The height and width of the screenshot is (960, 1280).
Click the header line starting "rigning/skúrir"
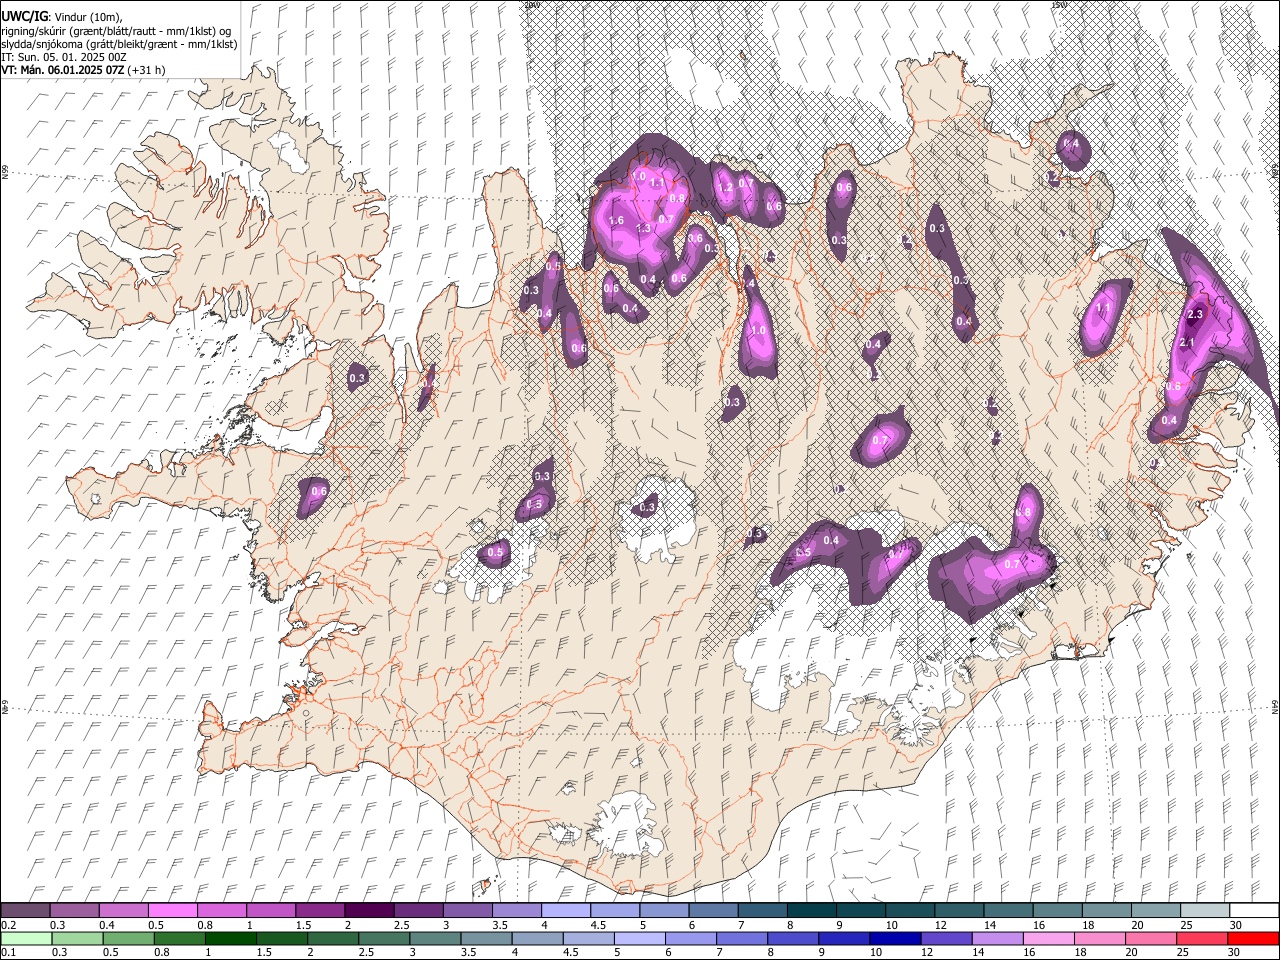[120, 31]
